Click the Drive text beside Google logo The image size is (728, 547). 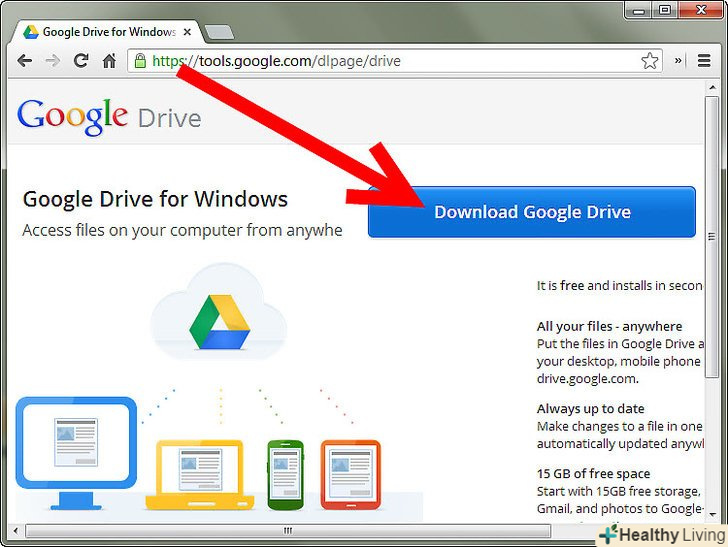click(169, 118)
